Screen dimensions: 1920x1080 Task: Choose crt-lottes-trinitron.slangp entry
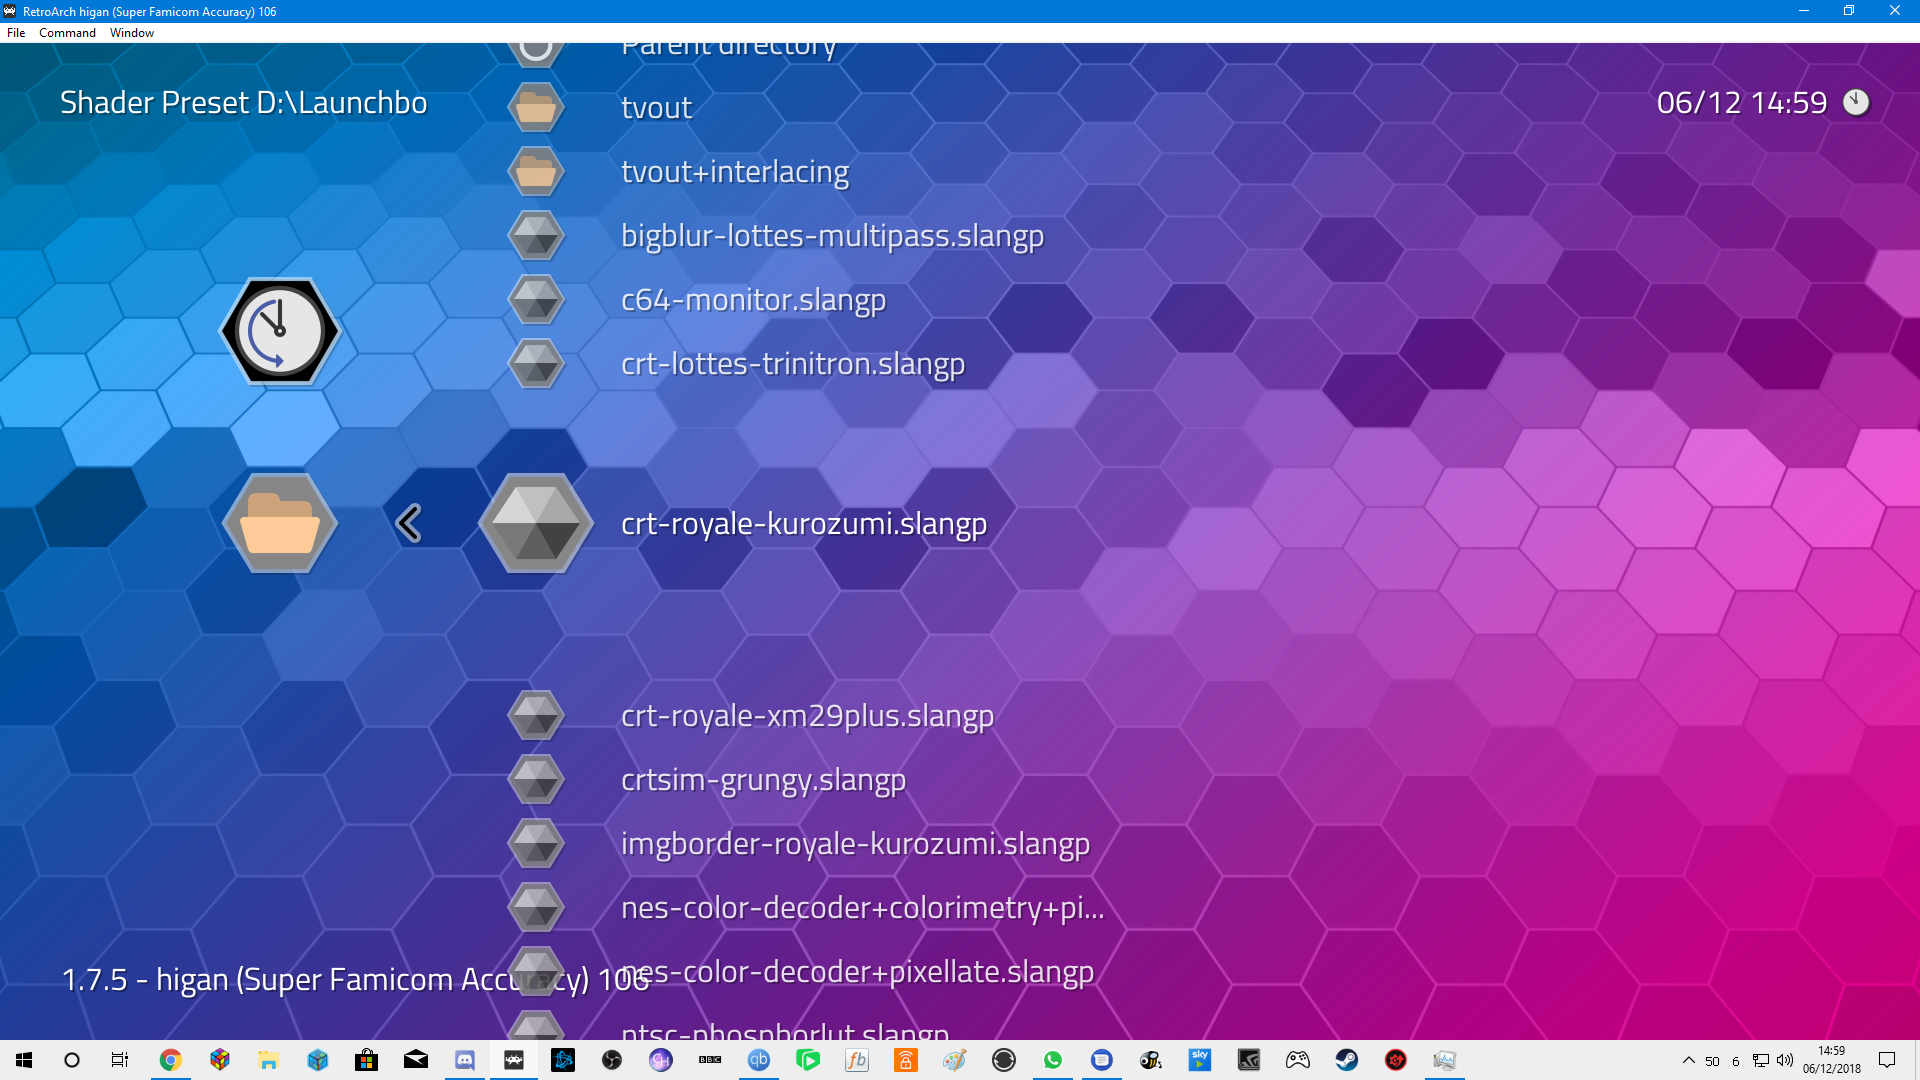[793, 365]
